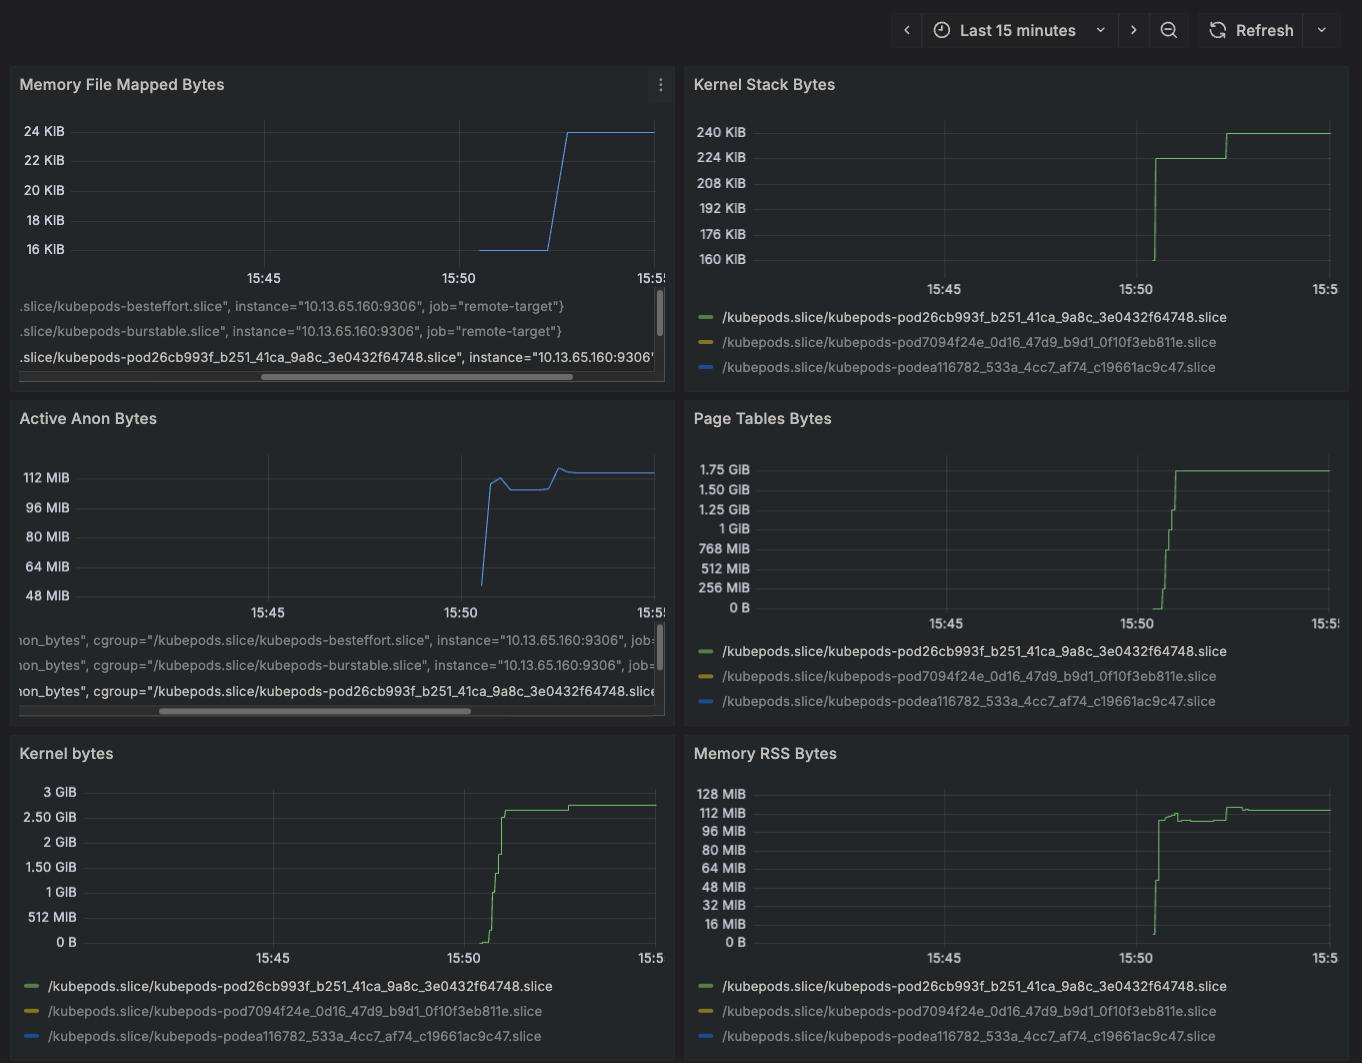
Task: Shift time range forward with right arrow
Action: 1133,30
